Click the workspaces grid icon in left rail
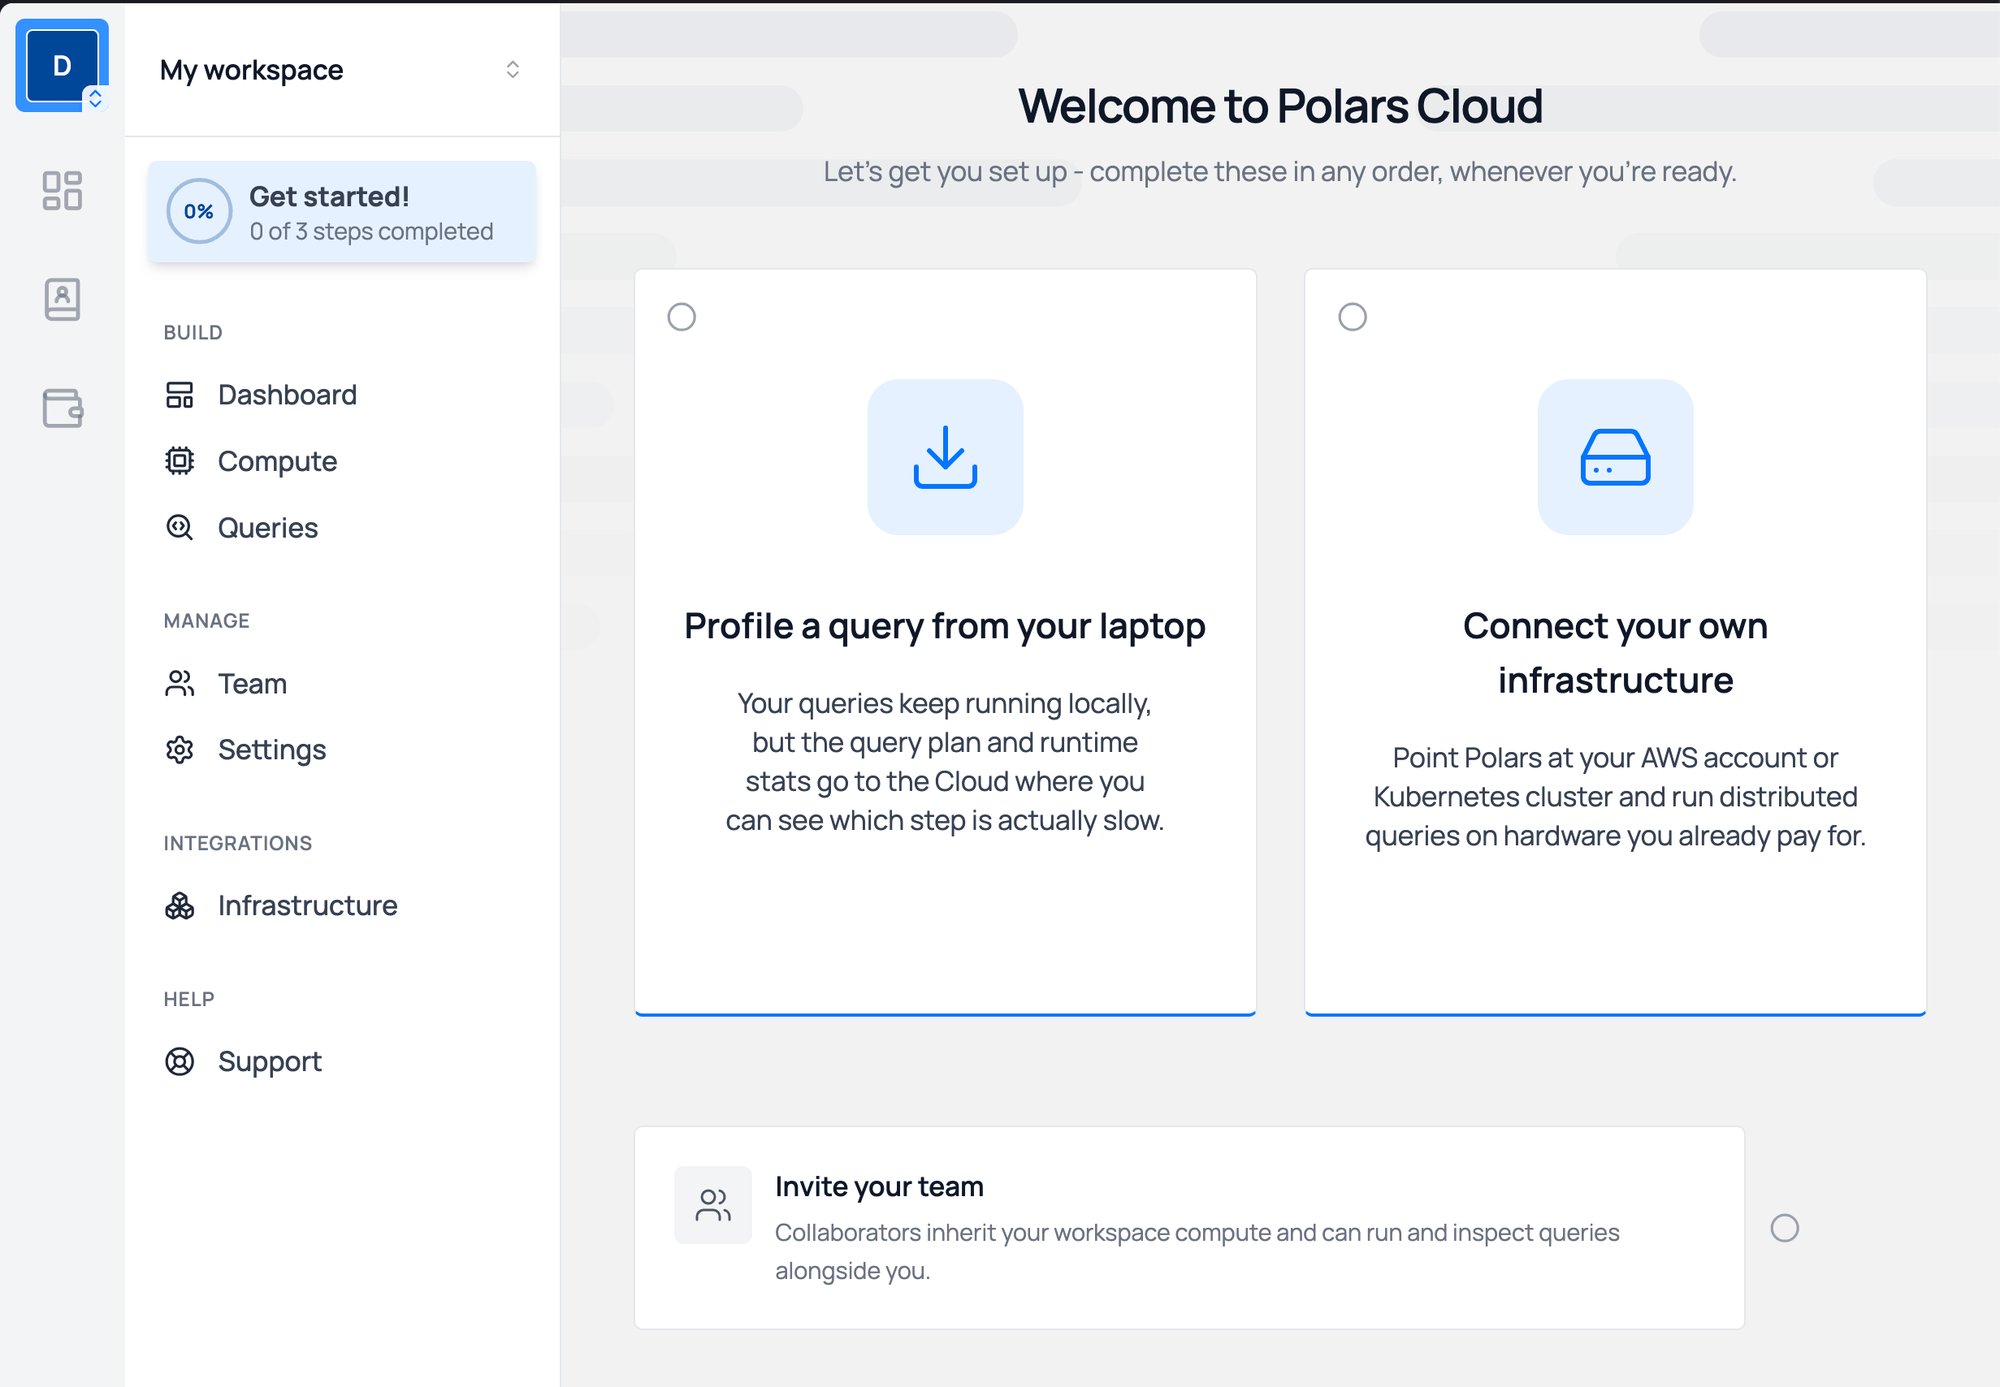Viewport: 2000px width, 1387px height. click(62, 191)
